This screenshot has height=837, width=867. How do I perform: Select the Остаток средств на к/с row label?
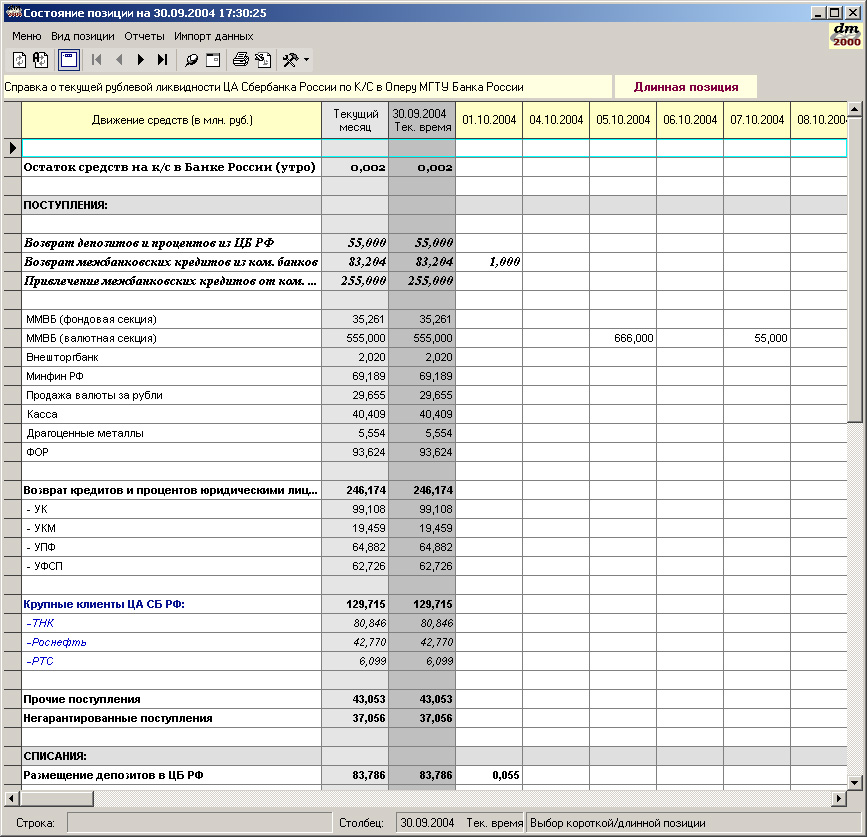click(169, 167)
